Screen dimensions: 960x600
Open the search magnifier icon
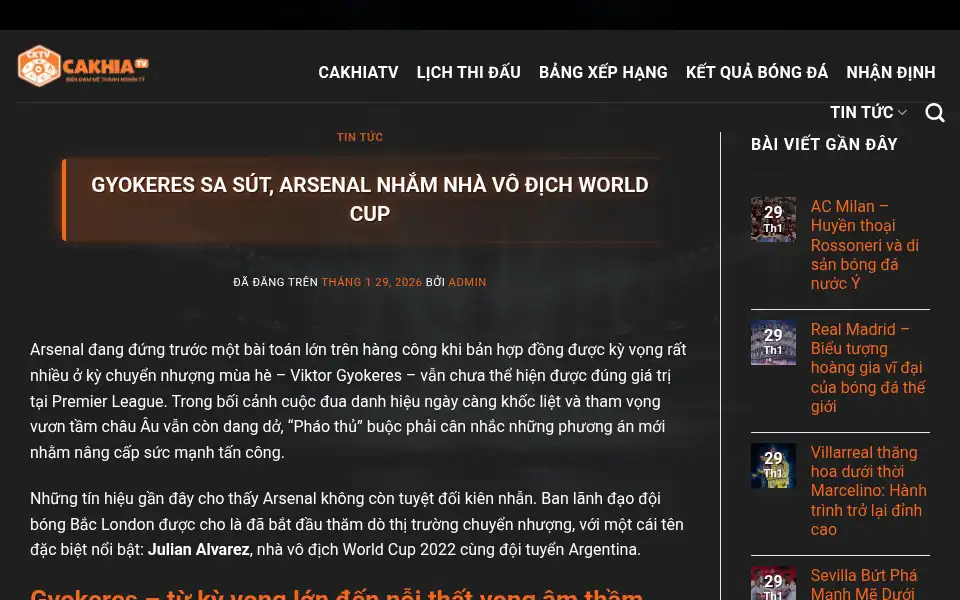point(934,113)
